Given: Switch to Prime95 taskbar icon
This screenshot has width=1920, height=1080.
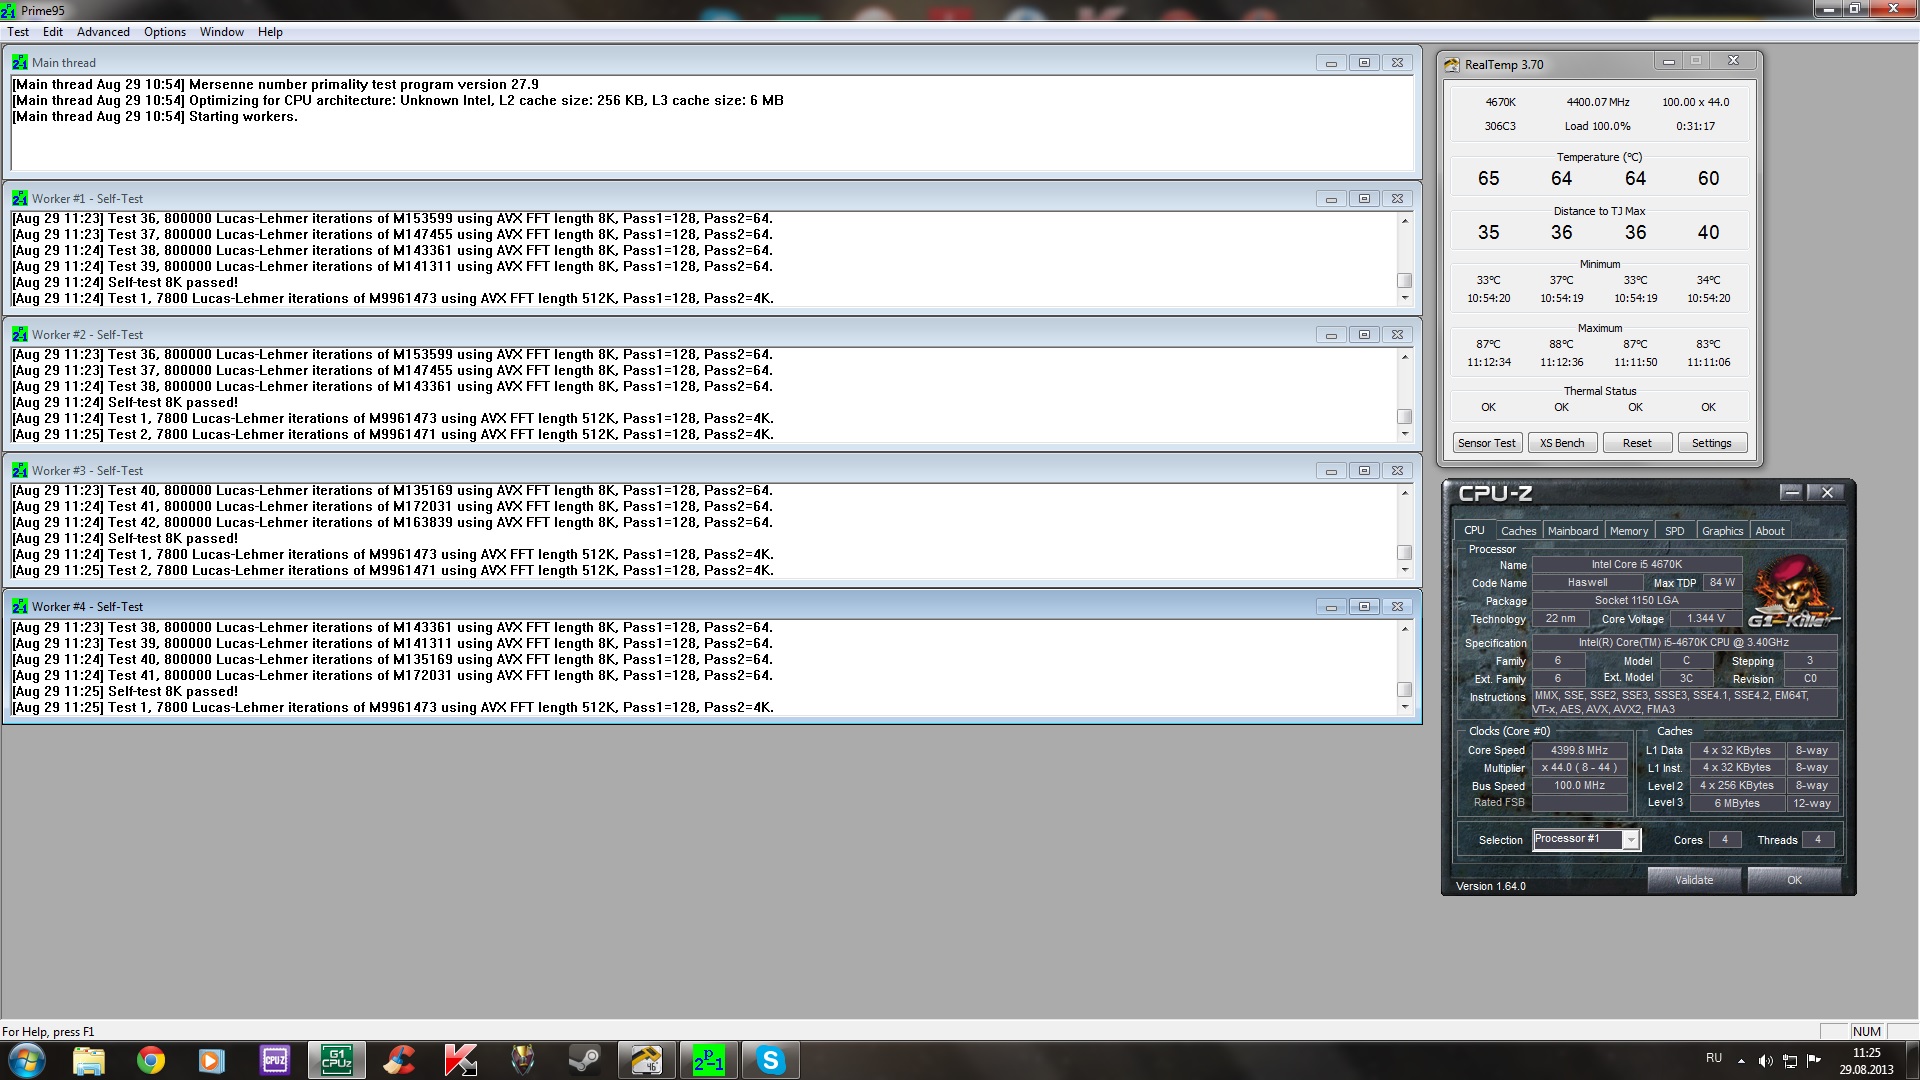Looking at the screenshot, I should tap(708, 1060).
